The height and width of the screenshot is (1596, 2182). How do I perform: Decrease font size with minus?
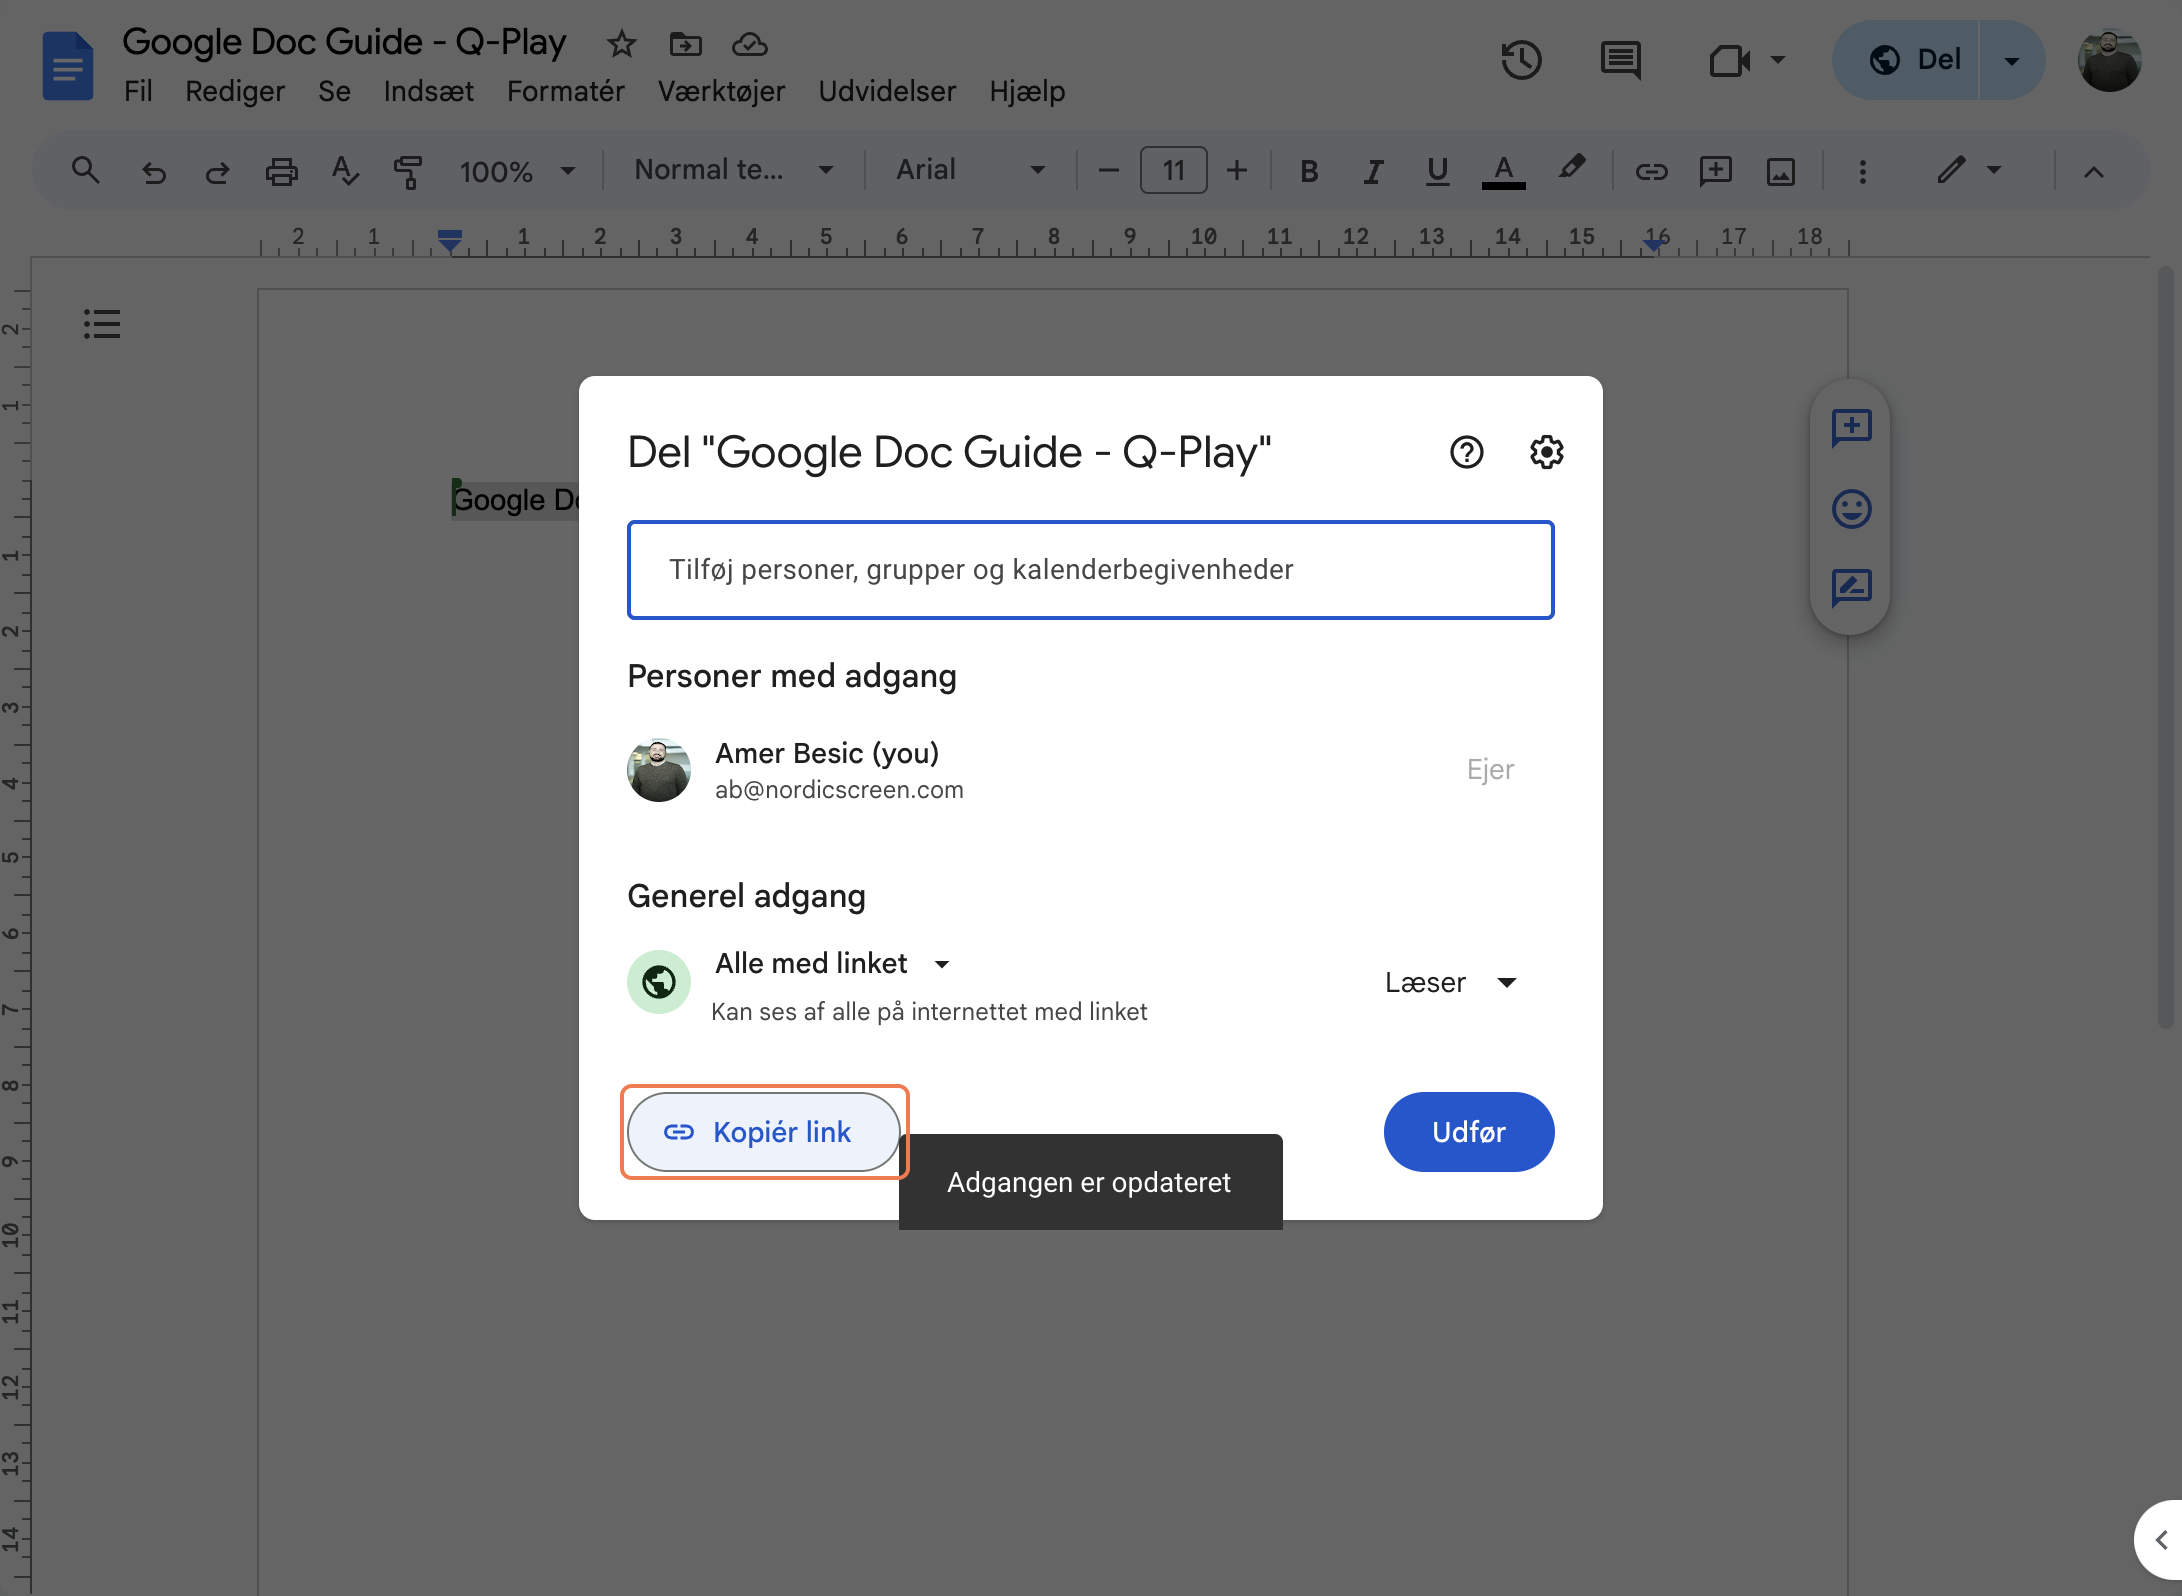tap(1108, 171)
